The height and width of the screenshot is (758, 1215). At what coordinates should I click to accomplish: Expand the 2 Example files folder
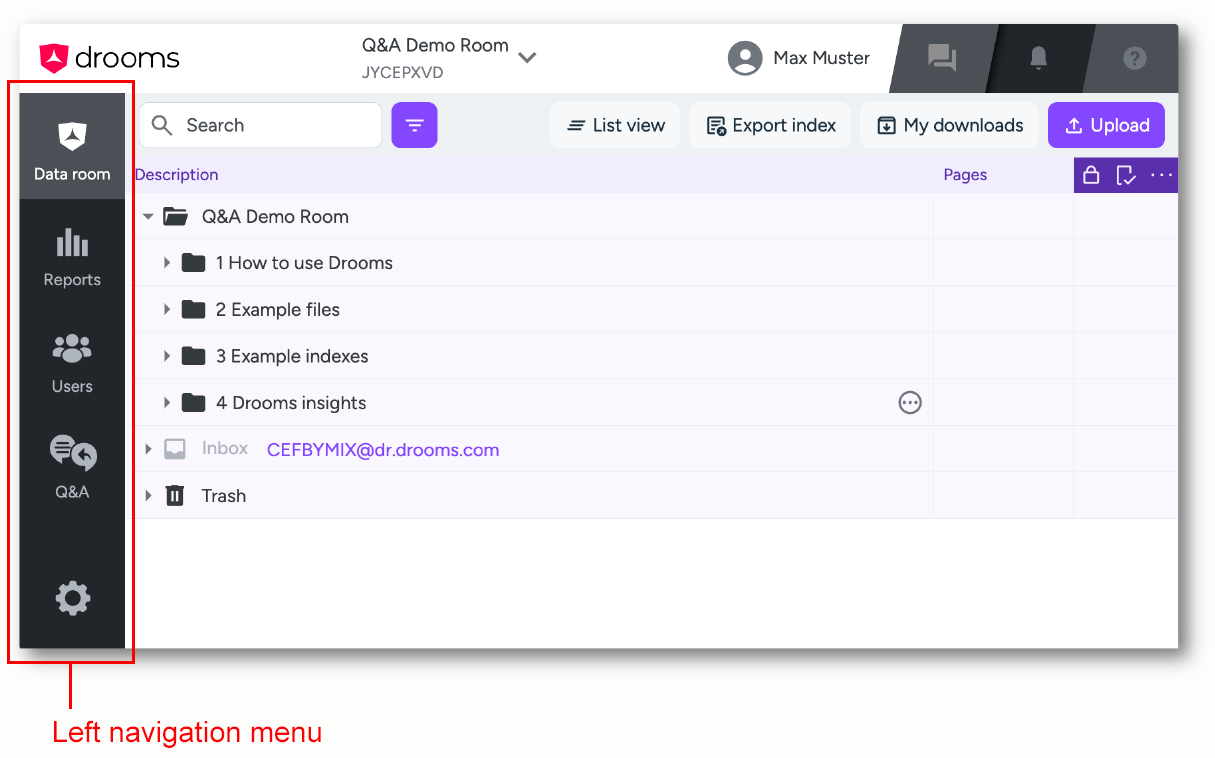click(x=167, y=309)
